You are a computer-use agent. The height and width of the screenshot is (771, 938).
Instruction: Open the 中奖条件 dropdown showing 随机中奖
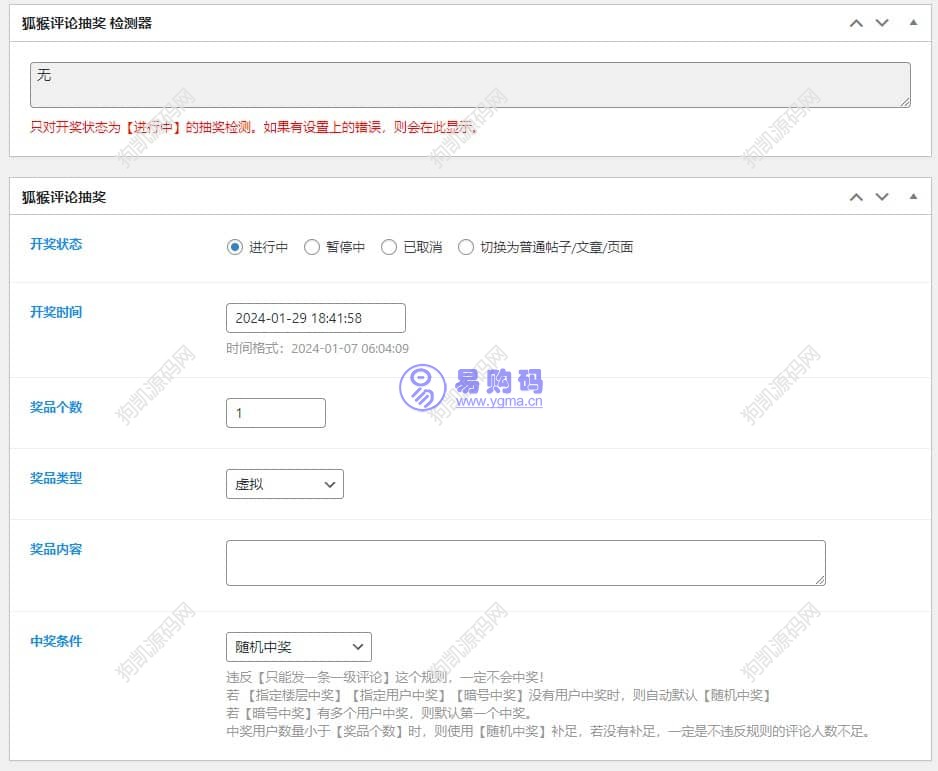coord(299,647)
